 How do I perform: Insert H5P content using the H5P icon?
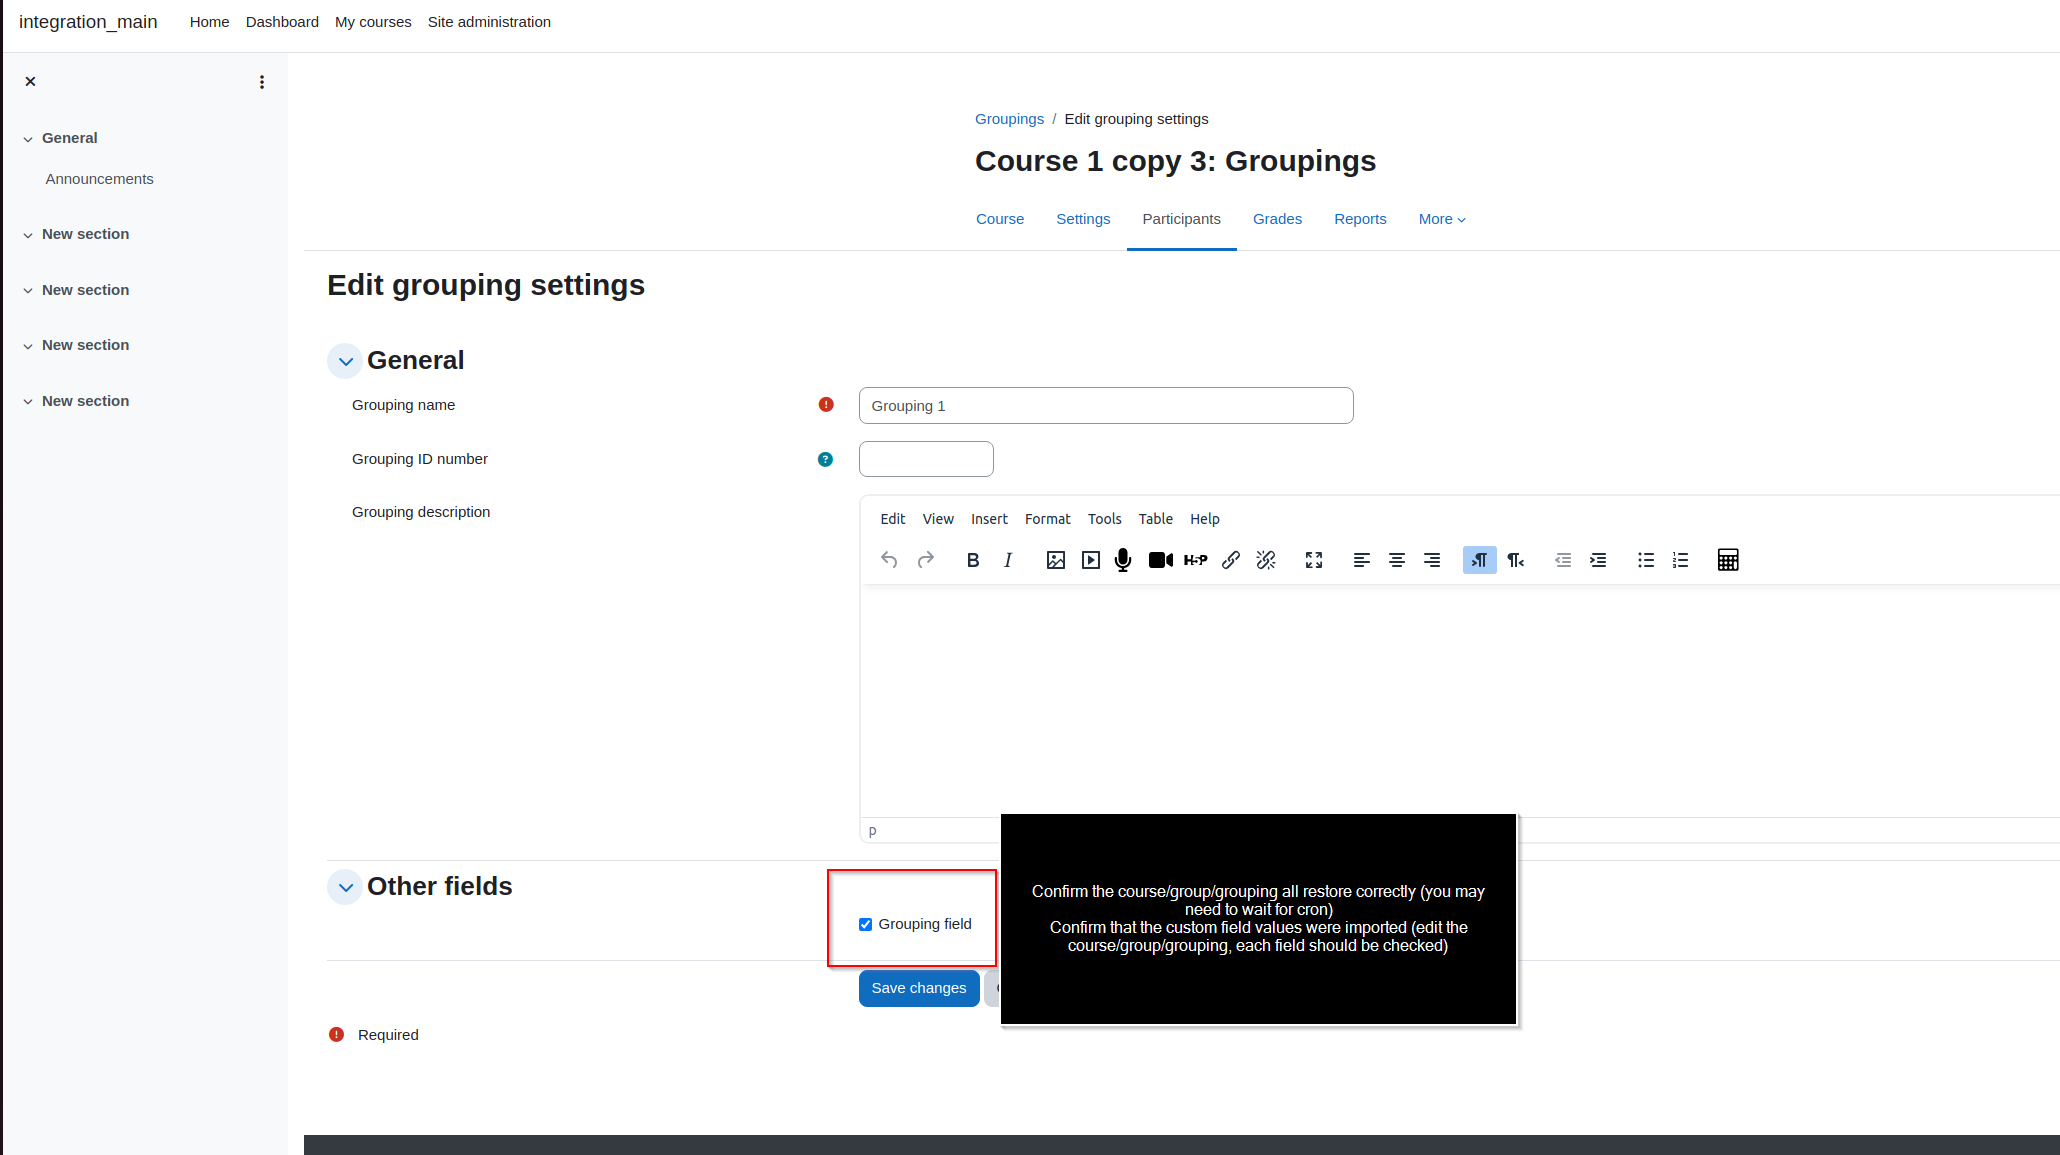click(x=1196, y=560)
